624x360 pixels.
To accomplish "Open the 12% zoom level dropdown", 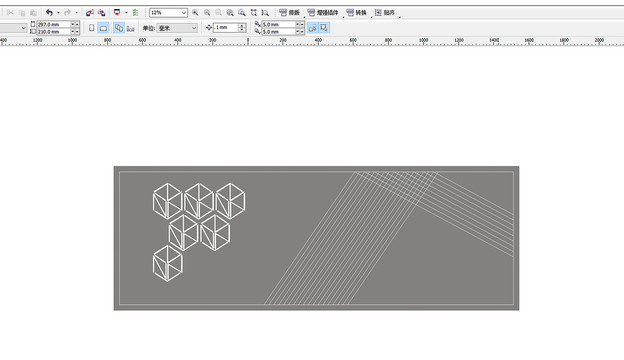I will point(183,13).
